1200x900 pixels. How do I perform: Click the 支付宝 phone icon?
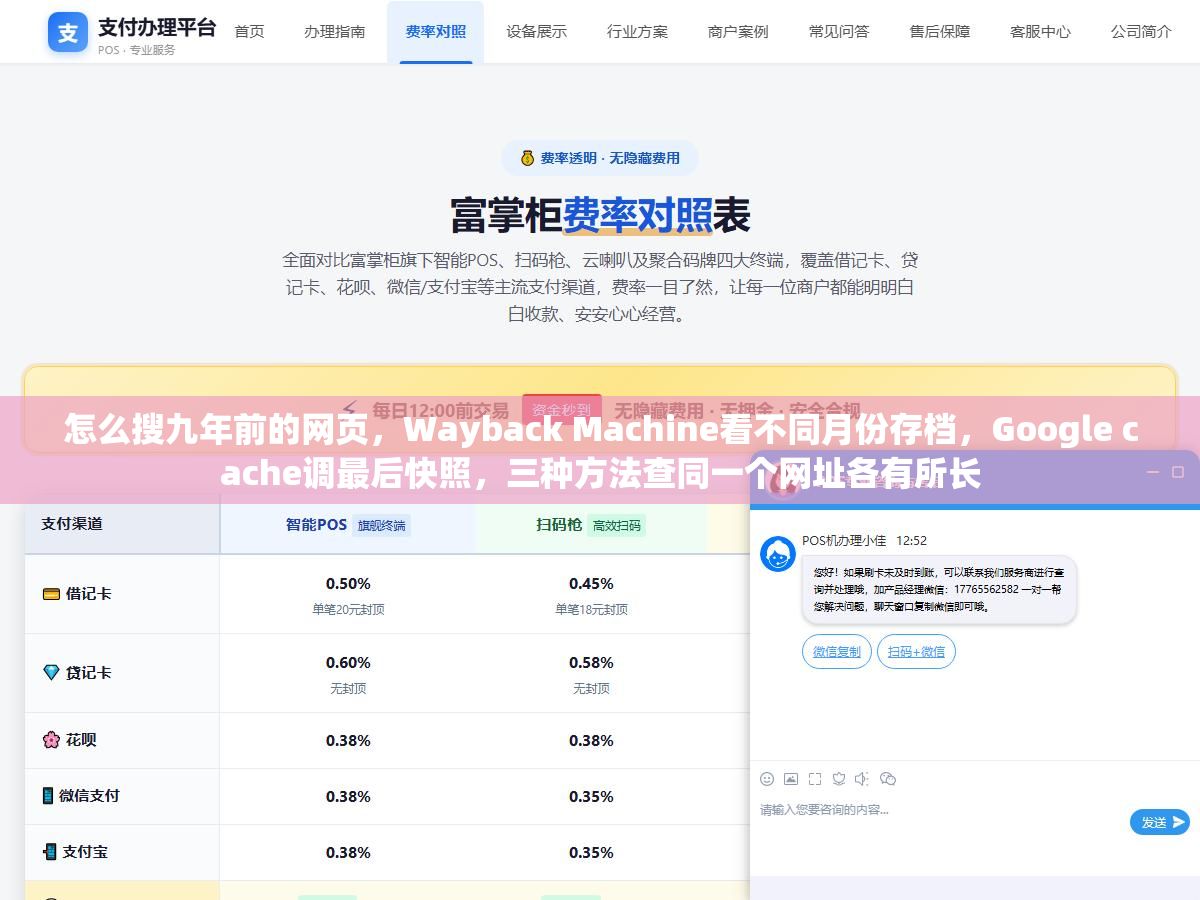click(x=49, y=852)
